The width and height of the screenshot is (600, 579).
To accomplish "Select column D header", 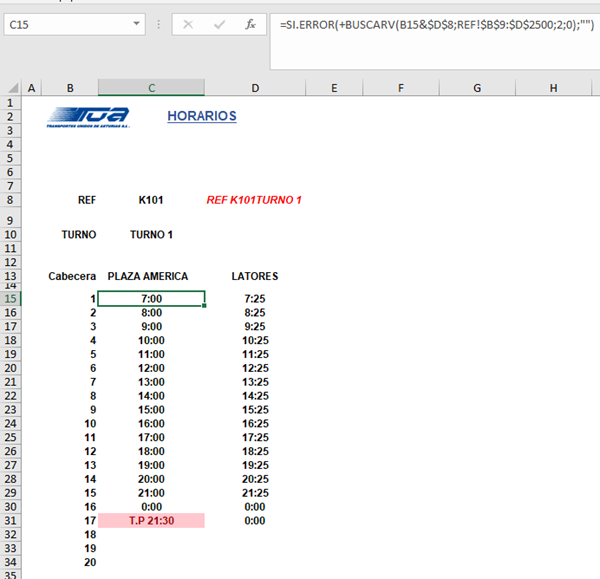I will pyautogui.click(x=255, y=89).
